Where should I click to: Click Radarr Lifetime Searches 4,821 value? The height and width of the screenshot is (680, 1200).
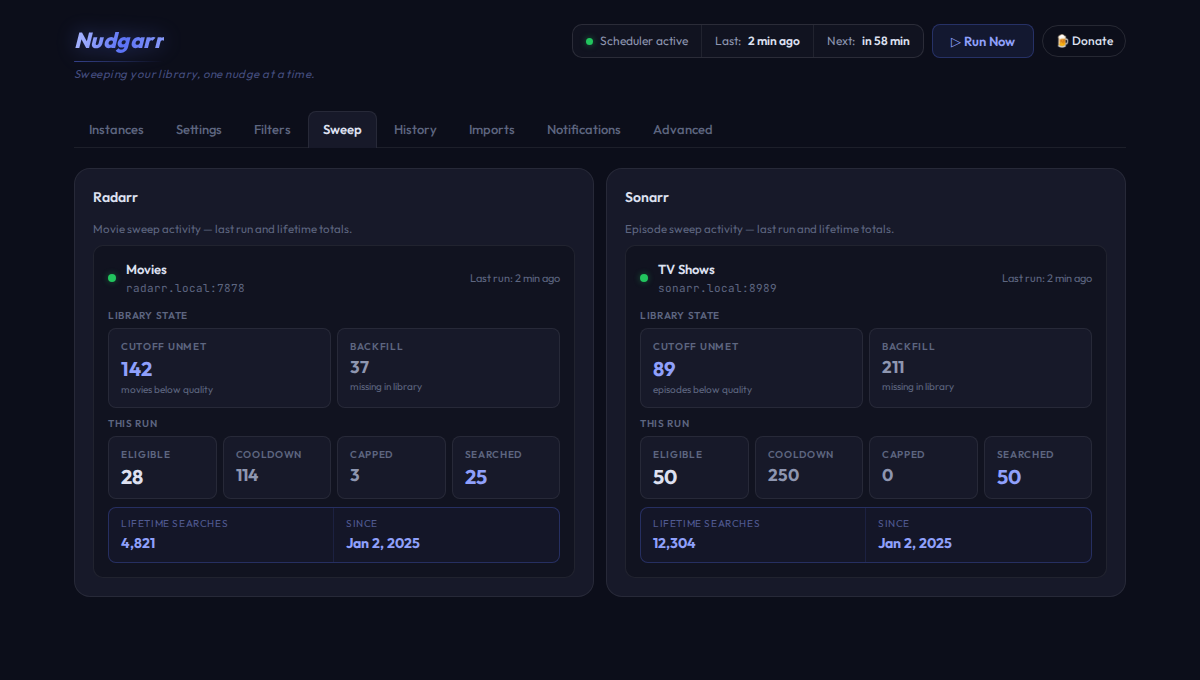tap(138, 543)
